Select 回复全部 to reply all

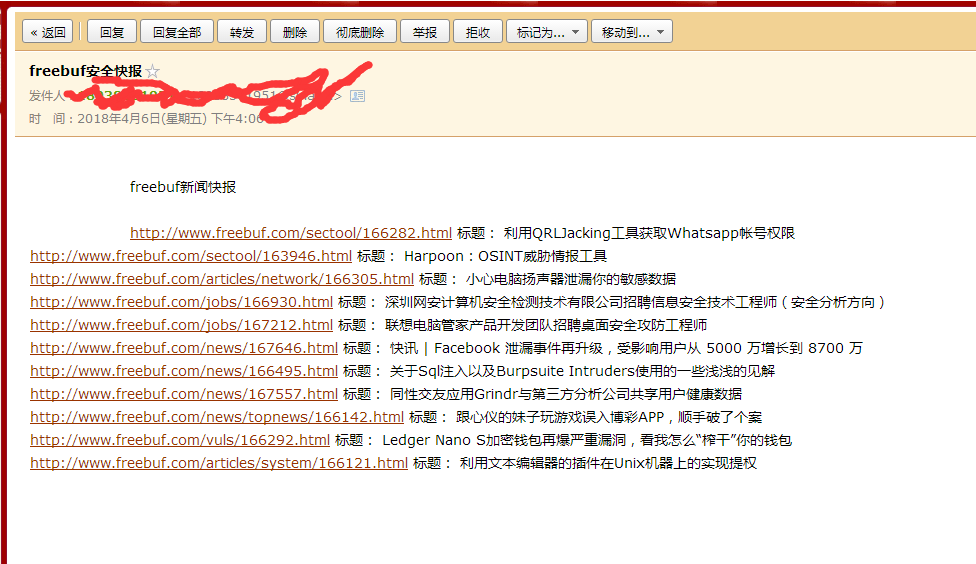coord(177,32)
